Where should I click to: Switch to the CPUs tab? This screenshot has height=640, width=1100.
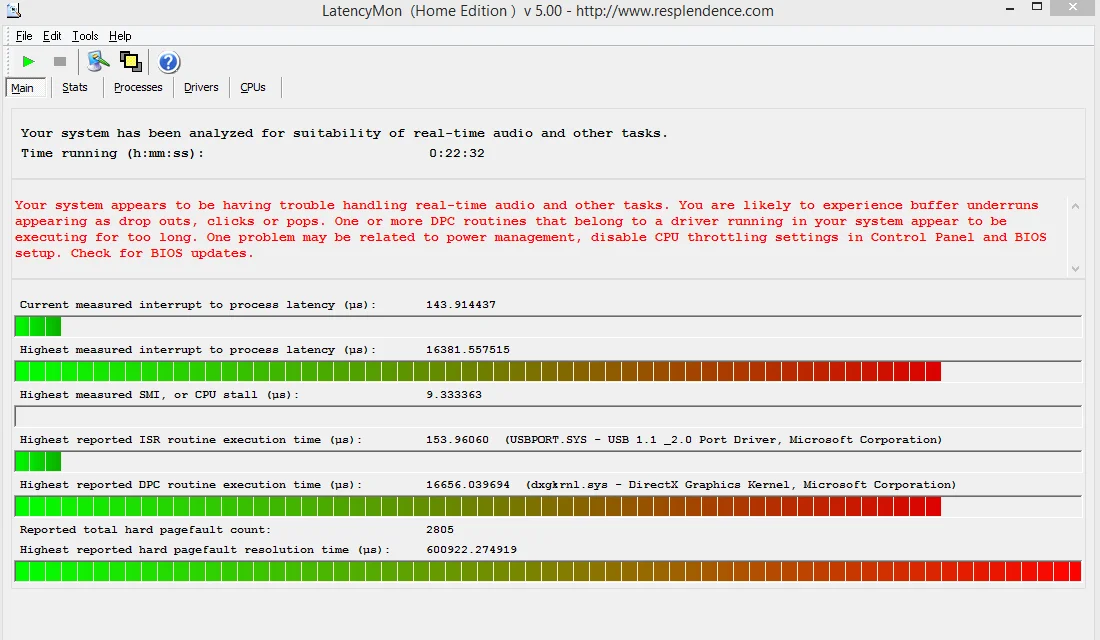(253, 87)
